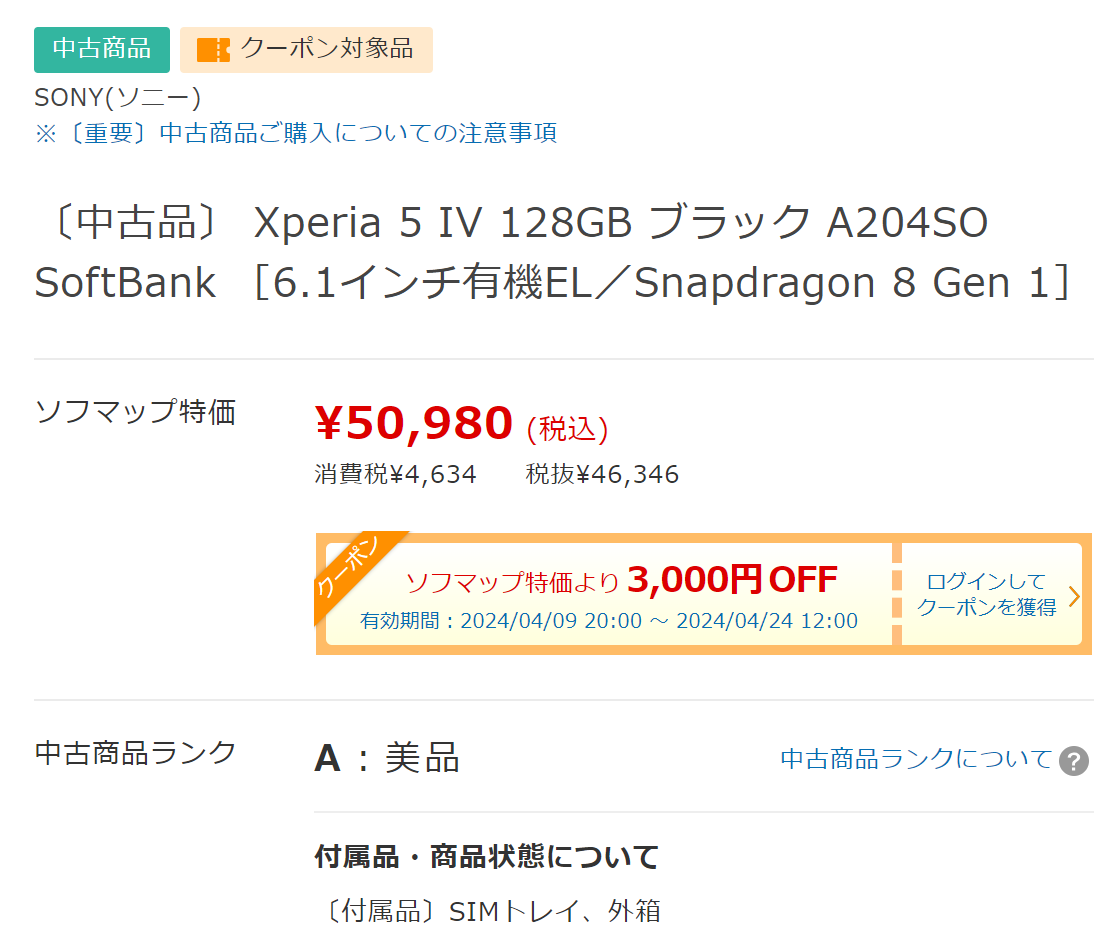
Task: Click the SONY(ソニー) brand name
Action: pos(118,98)
